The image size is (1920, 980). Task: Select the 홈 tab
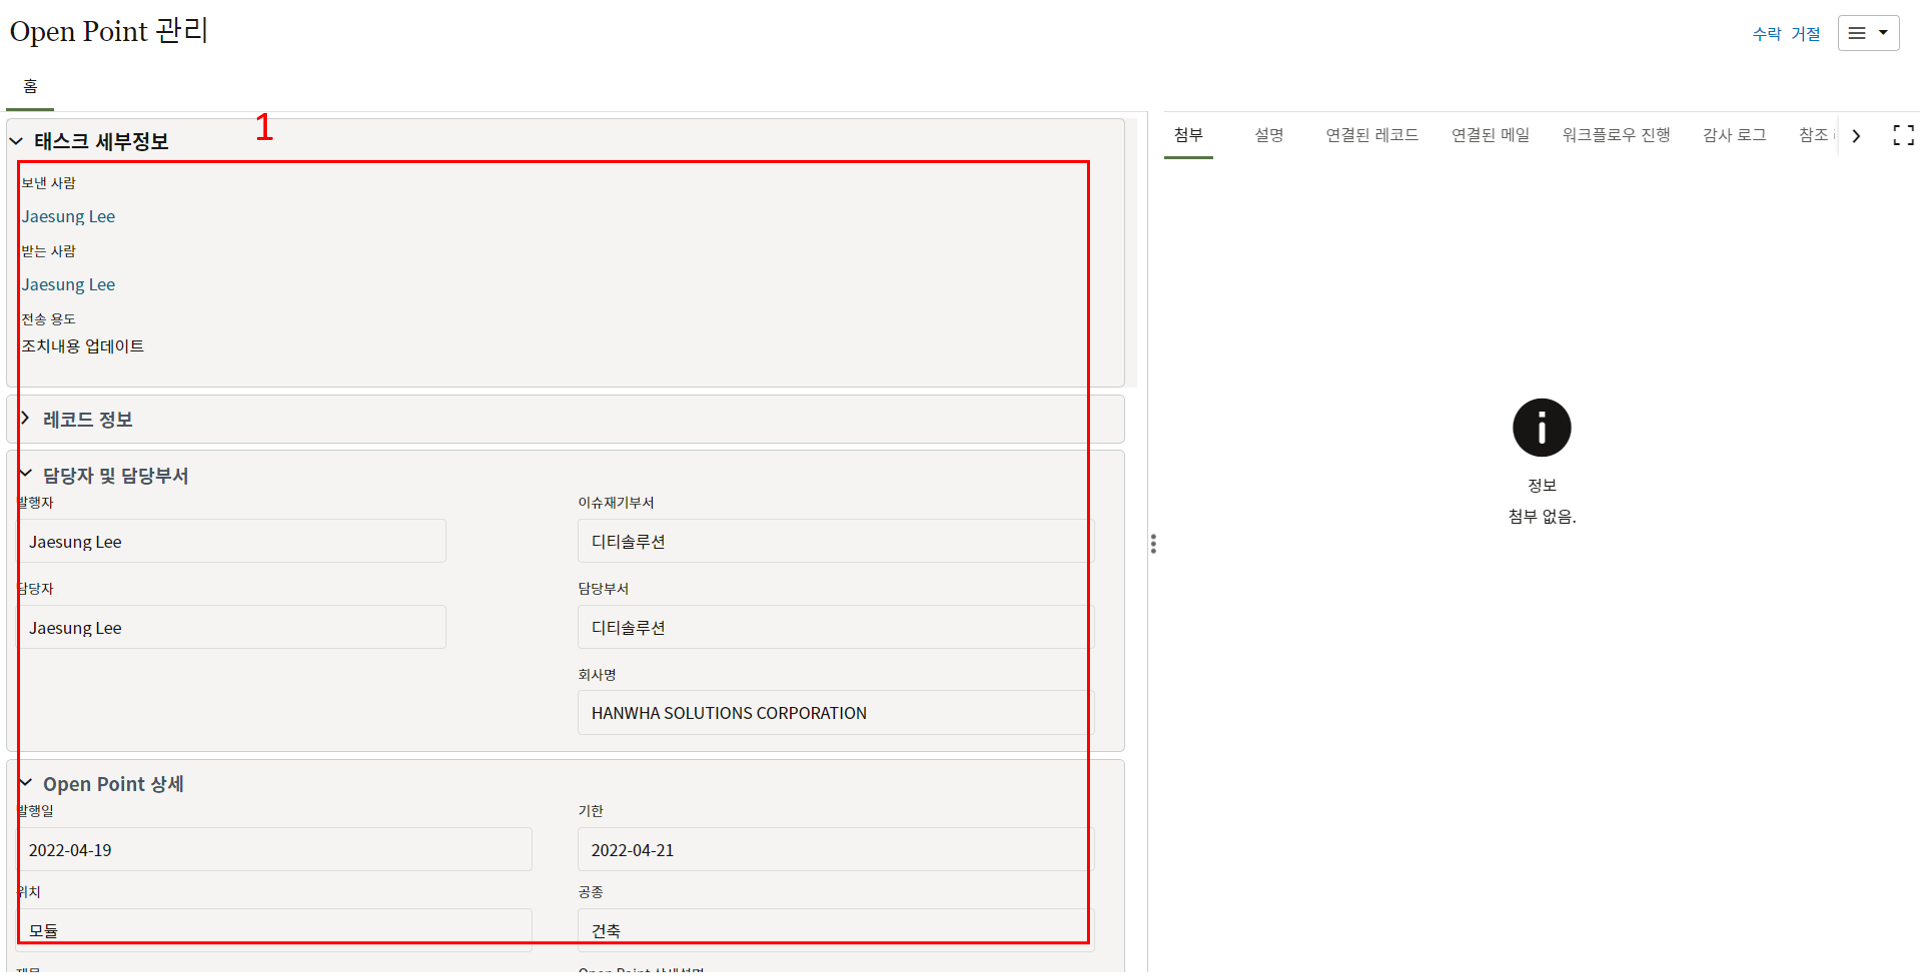(30, 87)
